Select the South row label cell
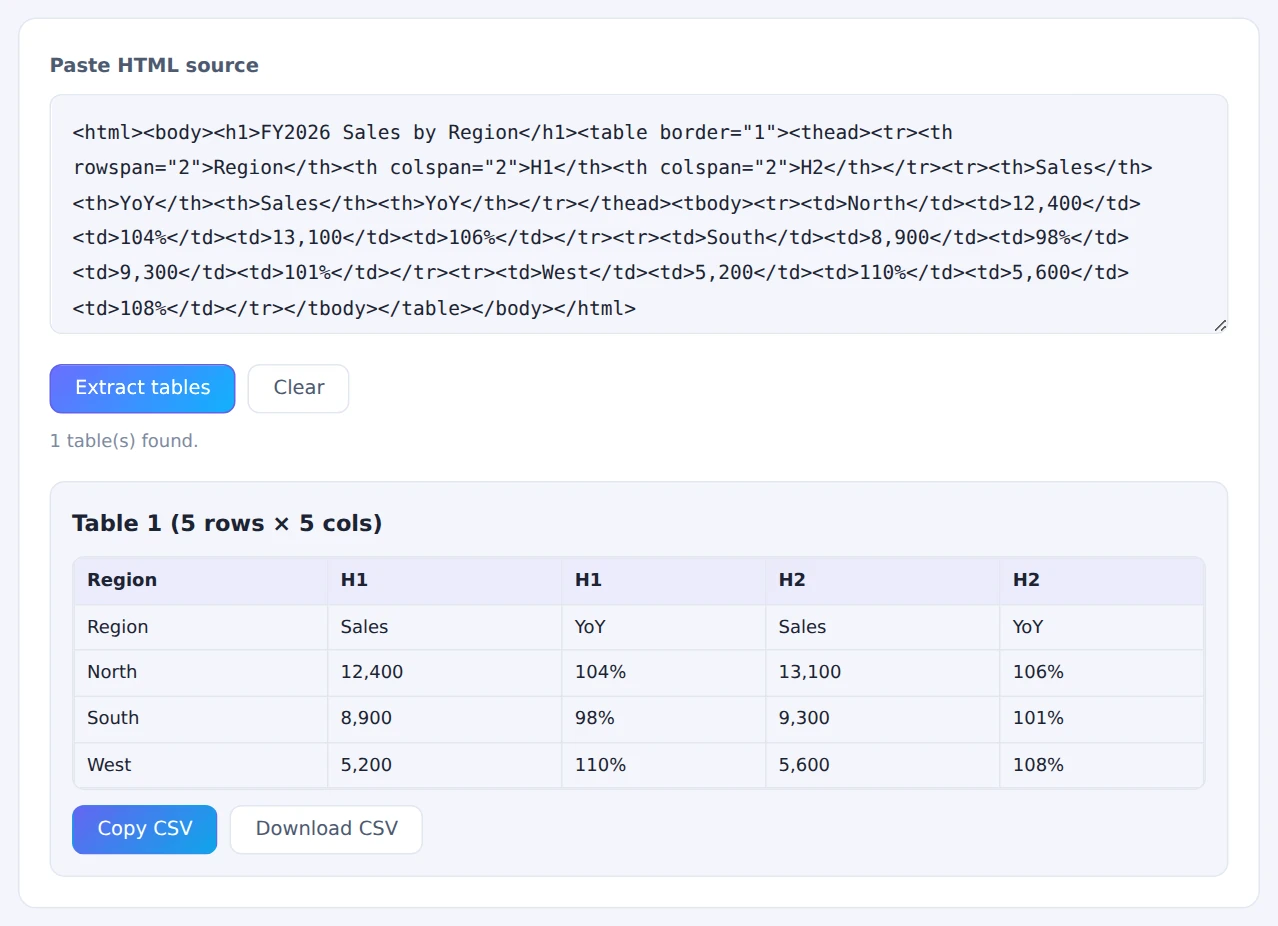Image resolution: width=1278 pixels, height=926 pixels. click(x=200, y=718)
